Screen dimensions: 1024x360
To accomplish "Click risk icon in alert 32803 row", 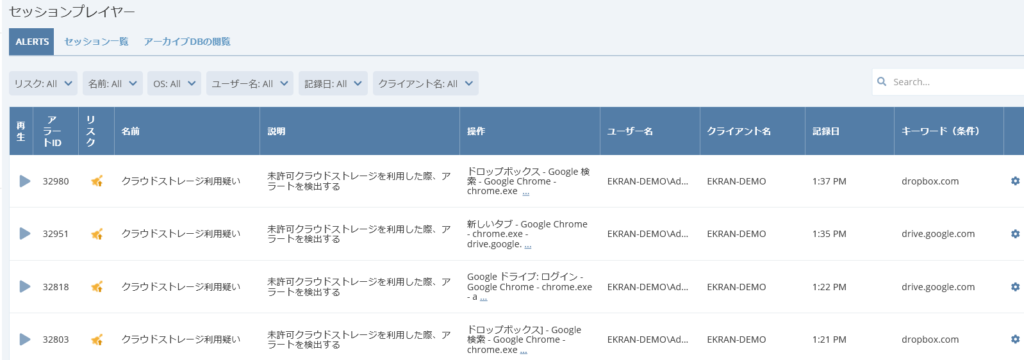I will click(x=97, y=339).
